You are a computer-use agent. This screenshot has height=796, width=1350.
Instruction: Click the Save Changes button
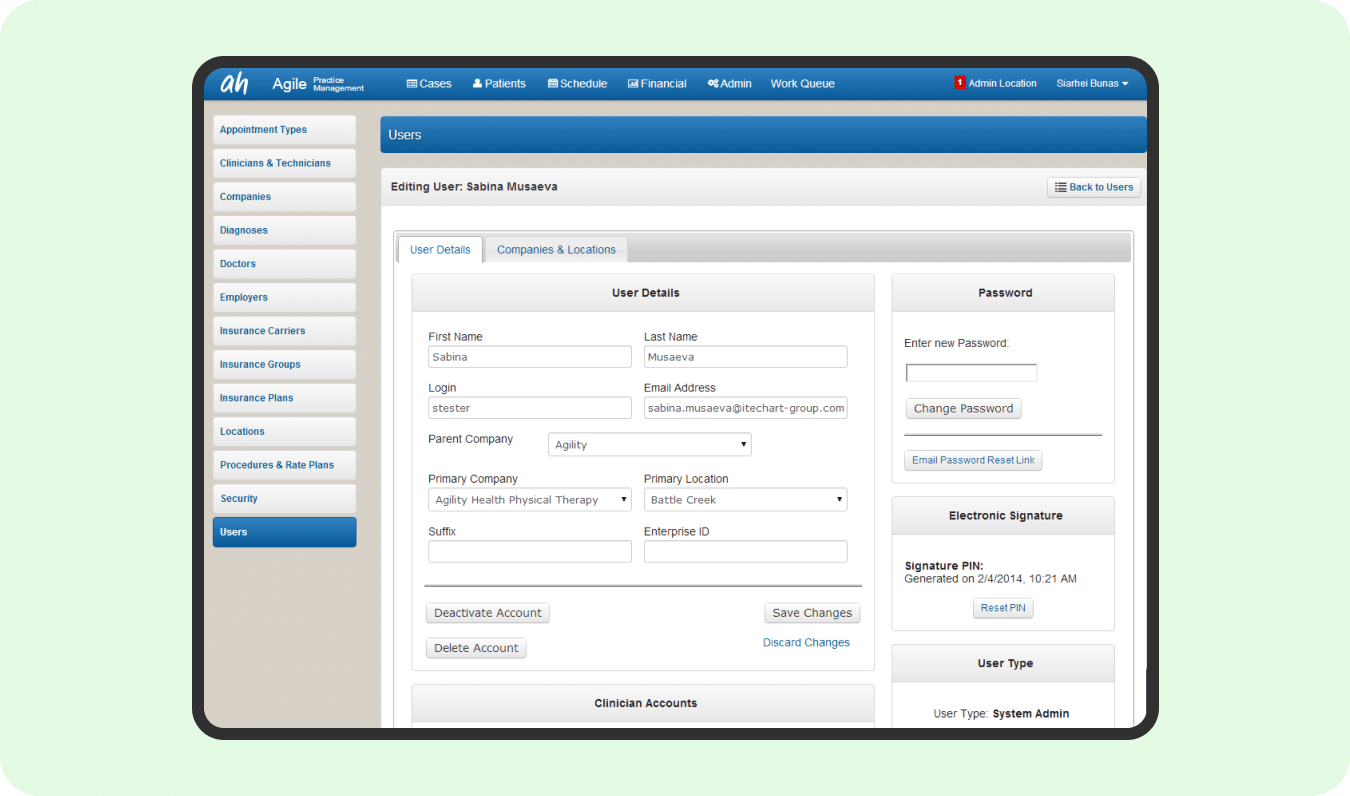tap(812, 613)
